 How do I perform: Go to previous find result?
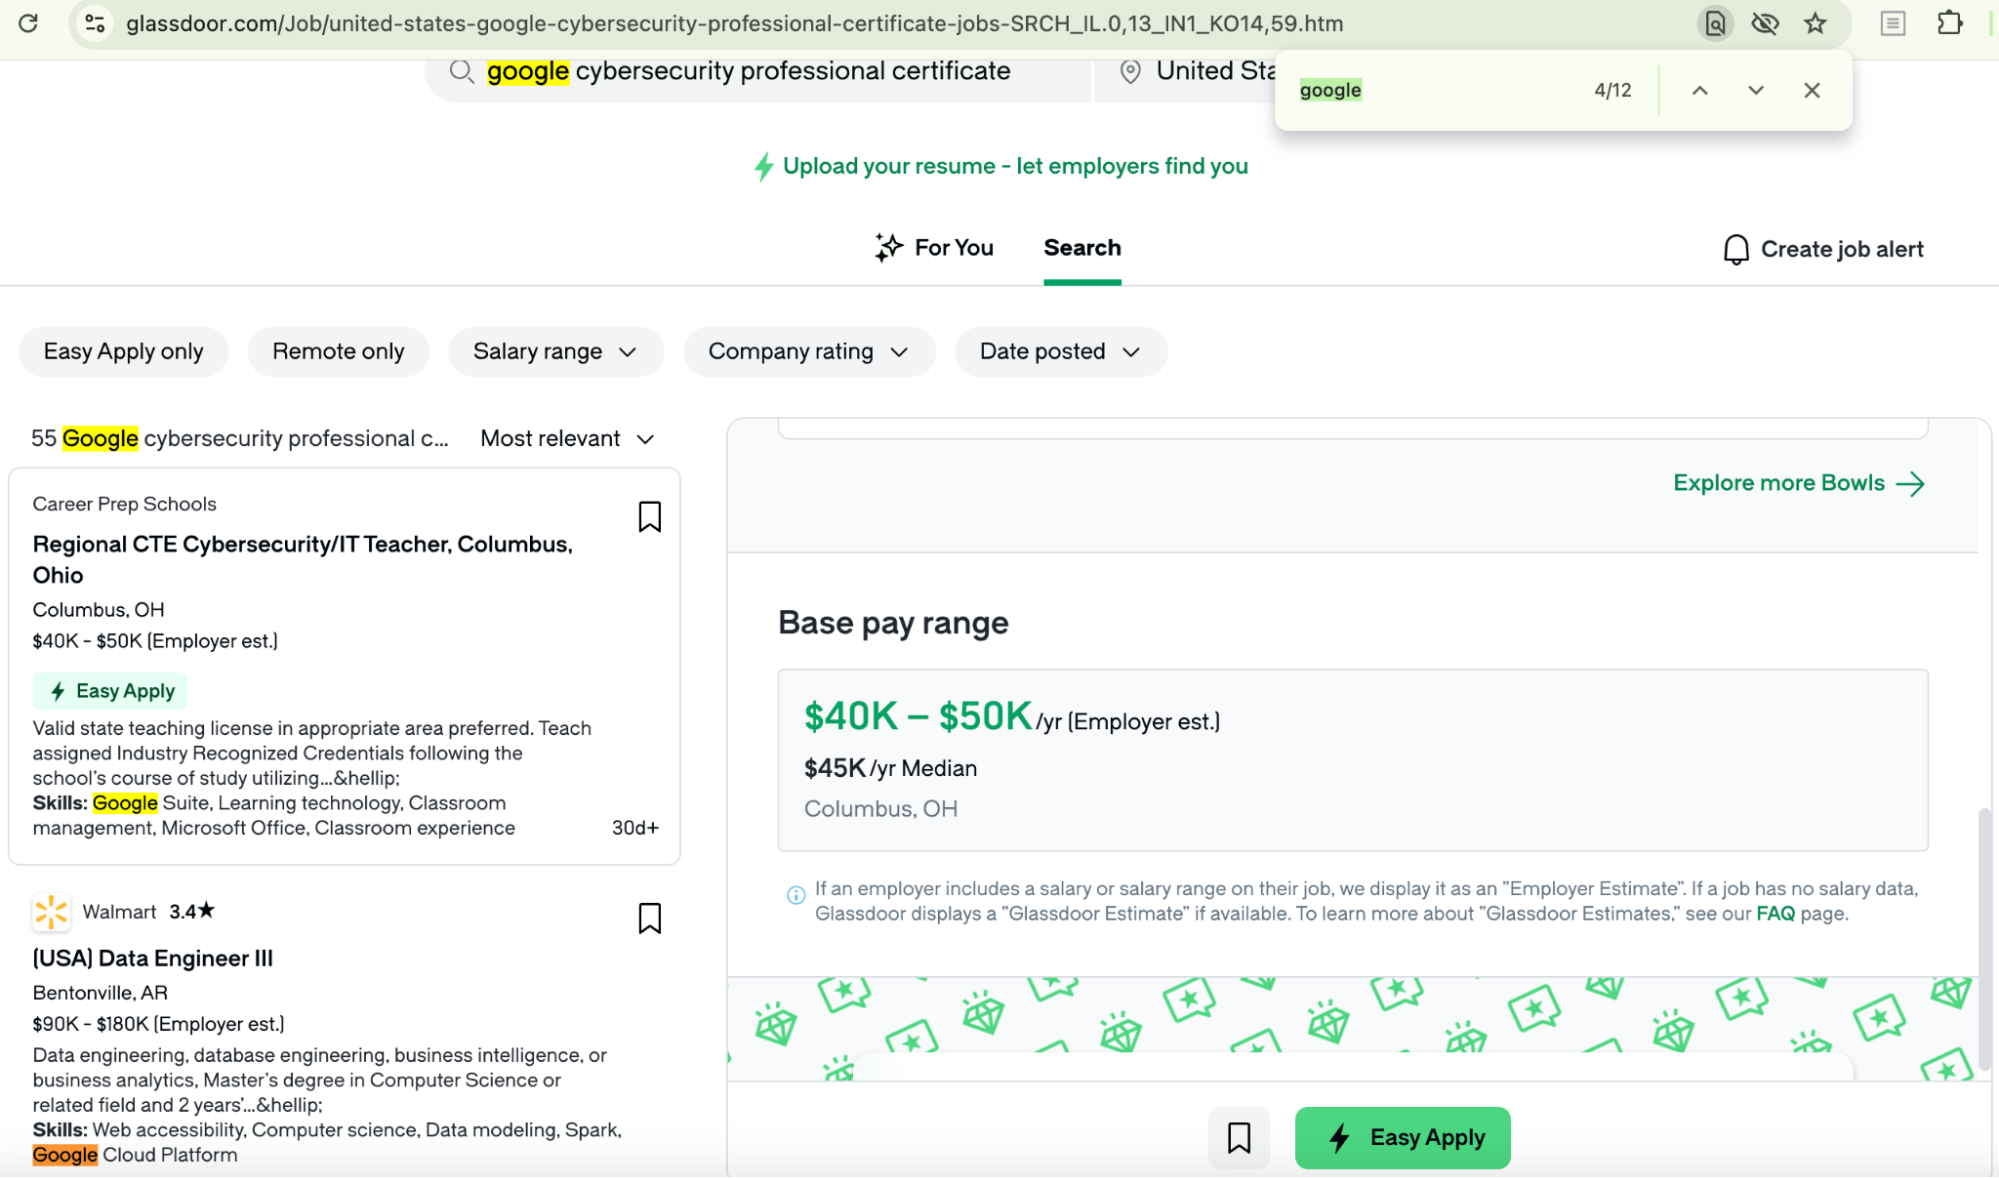(1700, 90)
